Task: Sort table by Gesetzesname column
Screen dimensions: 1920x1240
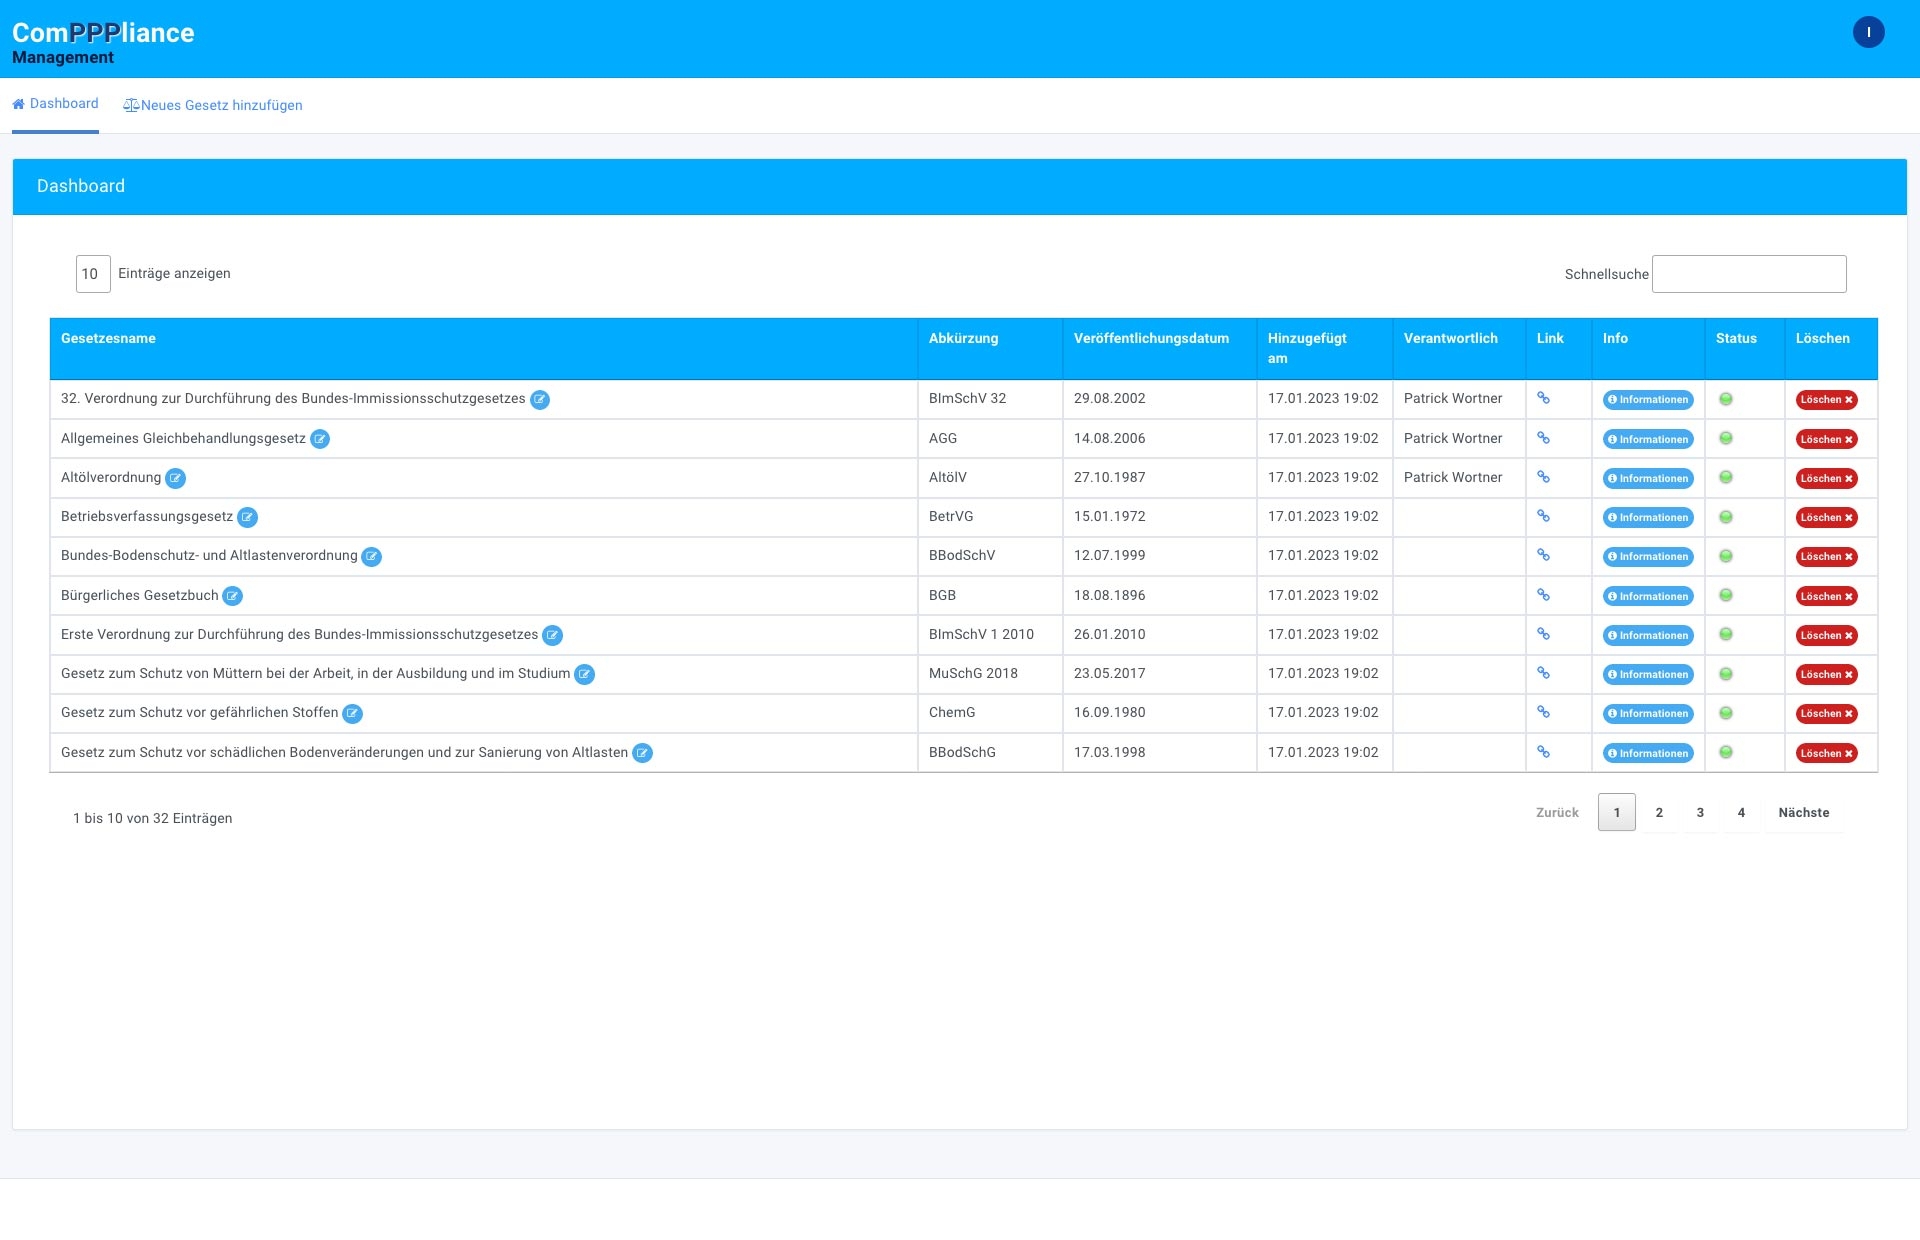Action: click(x=108, y=338)
